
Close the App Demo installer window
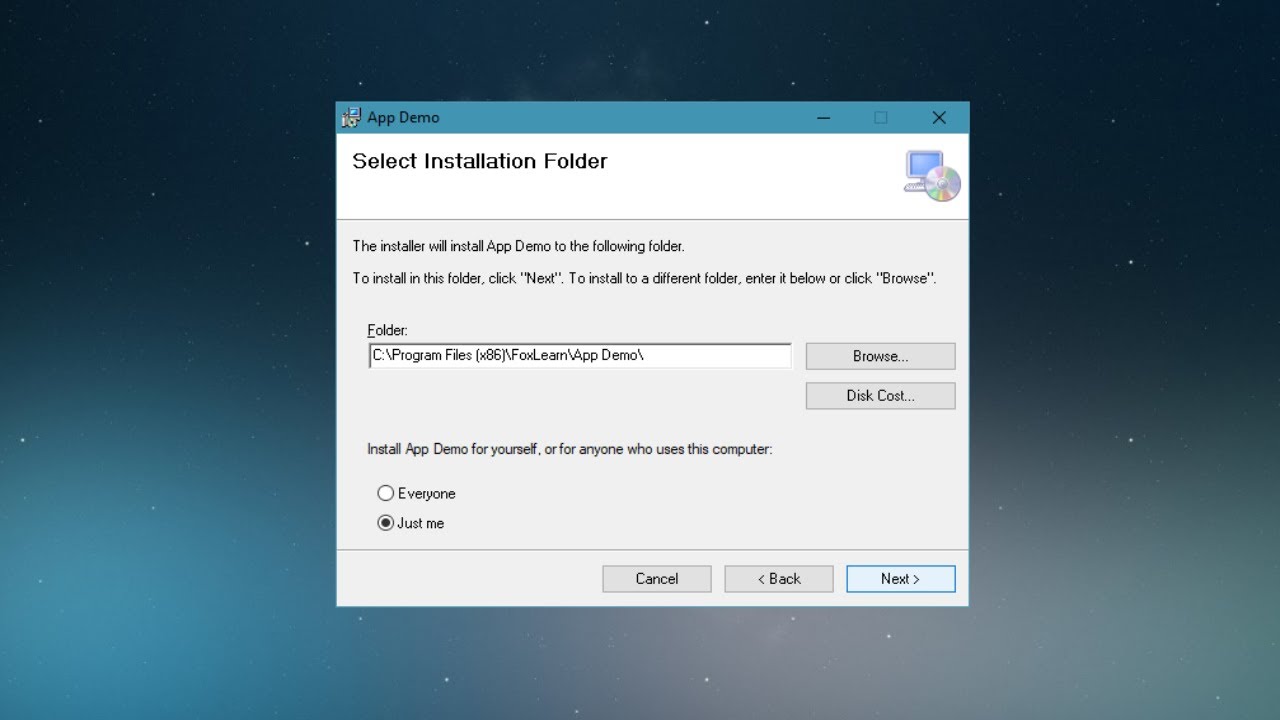(x=939, y=118)
